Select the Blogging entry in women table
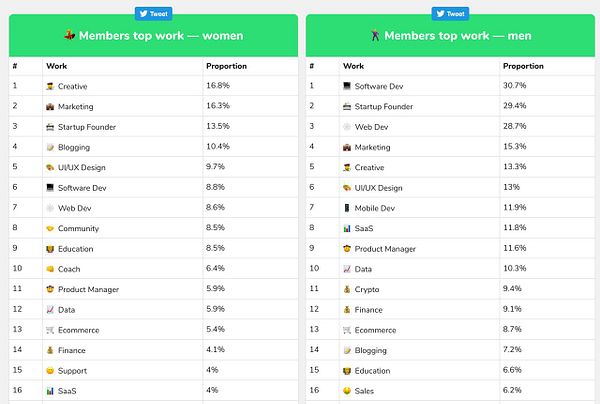 pyautogui.click(x=74, y=147)
